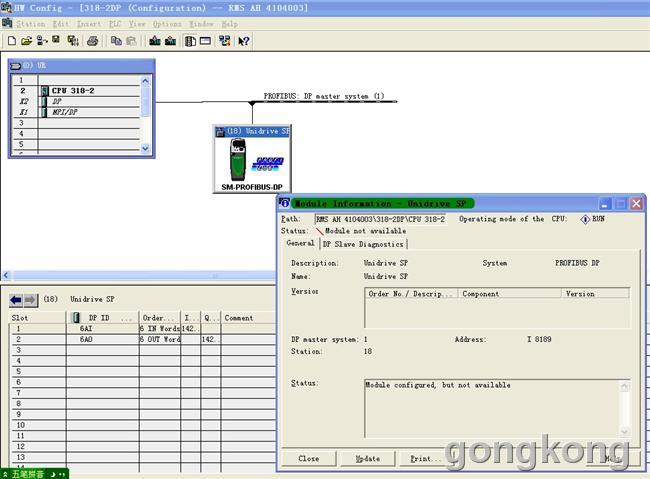Select the Unidrive SP drive image
650x479 pixels.
[238, 160]
